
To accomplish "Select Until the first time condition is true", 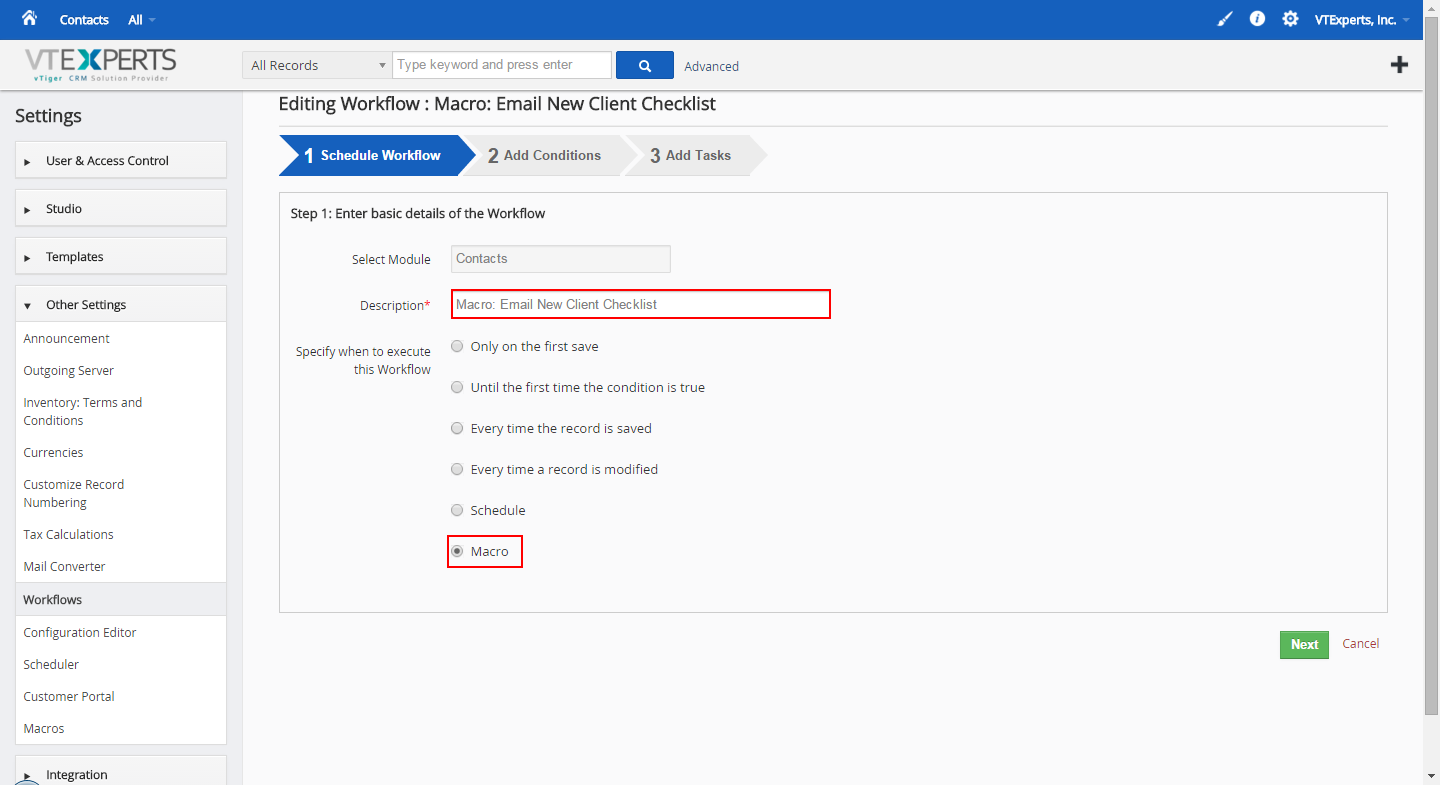I will click(457, 387).
